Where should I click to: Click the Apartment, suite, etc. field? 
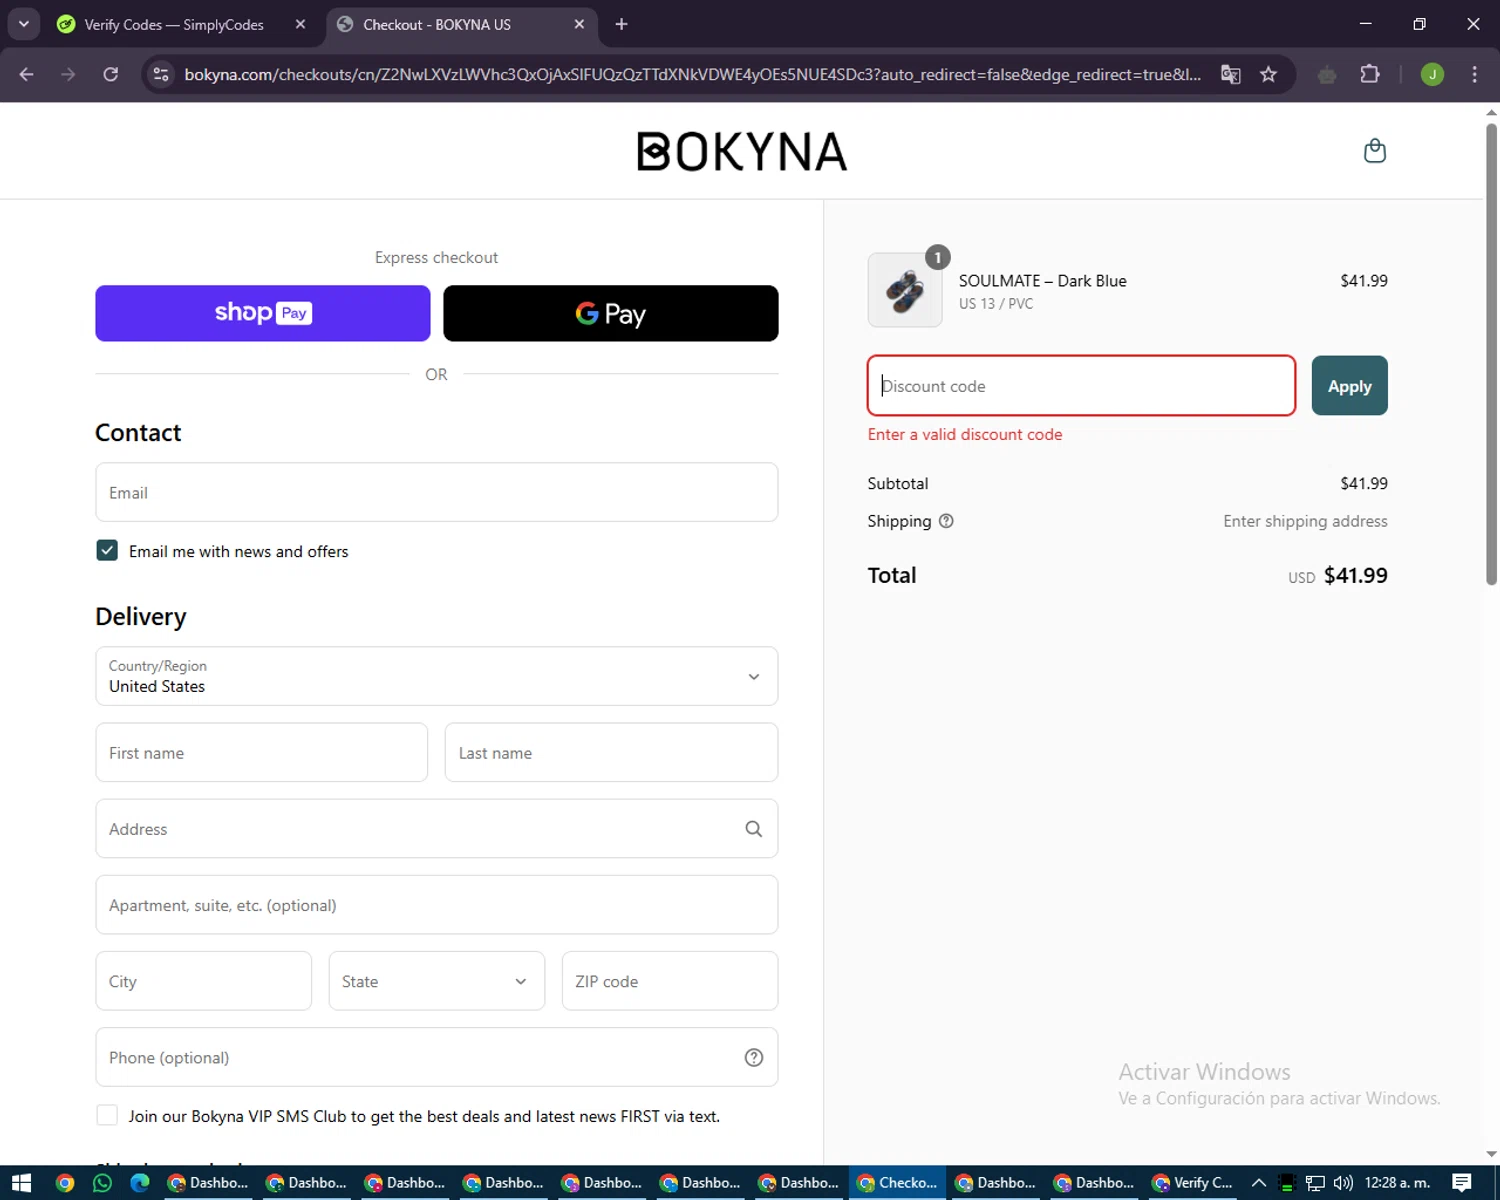pyautogui.click(x=437, y=905)
